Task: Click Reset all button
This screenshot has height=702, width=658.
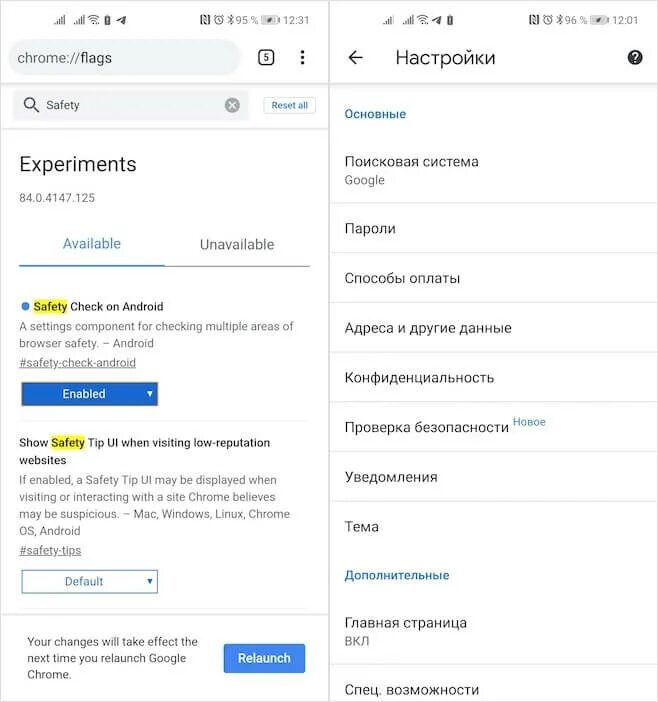Action: click(290, 105)
